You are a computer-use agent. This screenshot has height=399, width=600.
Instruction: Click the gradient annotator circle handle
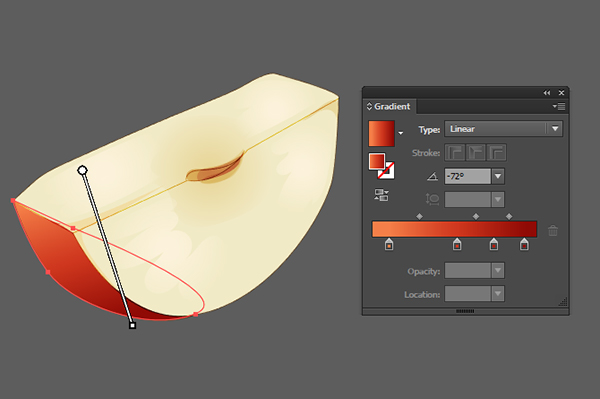click(x=82, y=170)
